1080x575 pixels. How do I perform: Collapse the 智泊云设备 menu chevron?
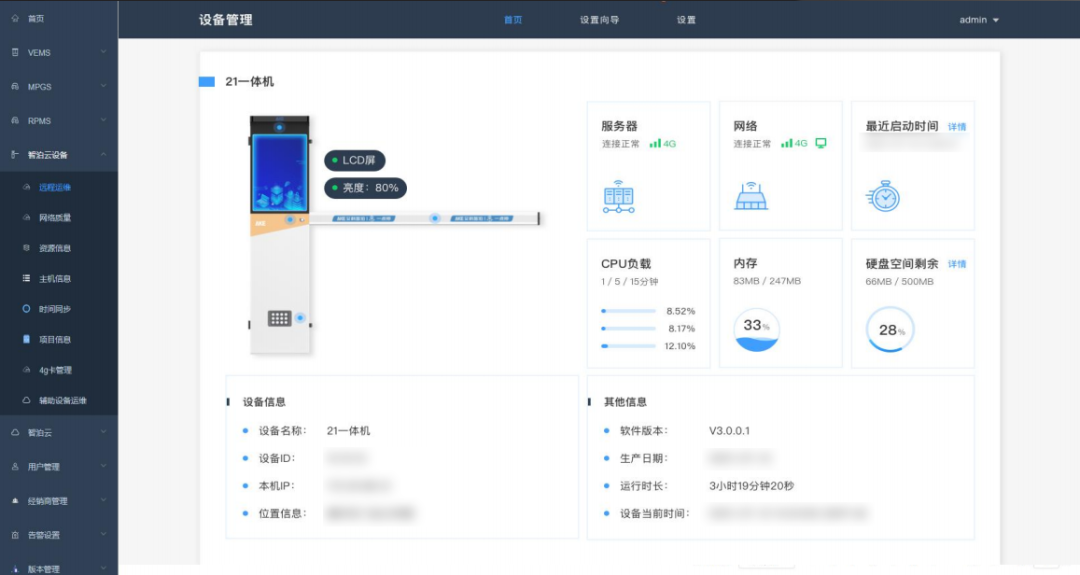(x=103, y=154)
